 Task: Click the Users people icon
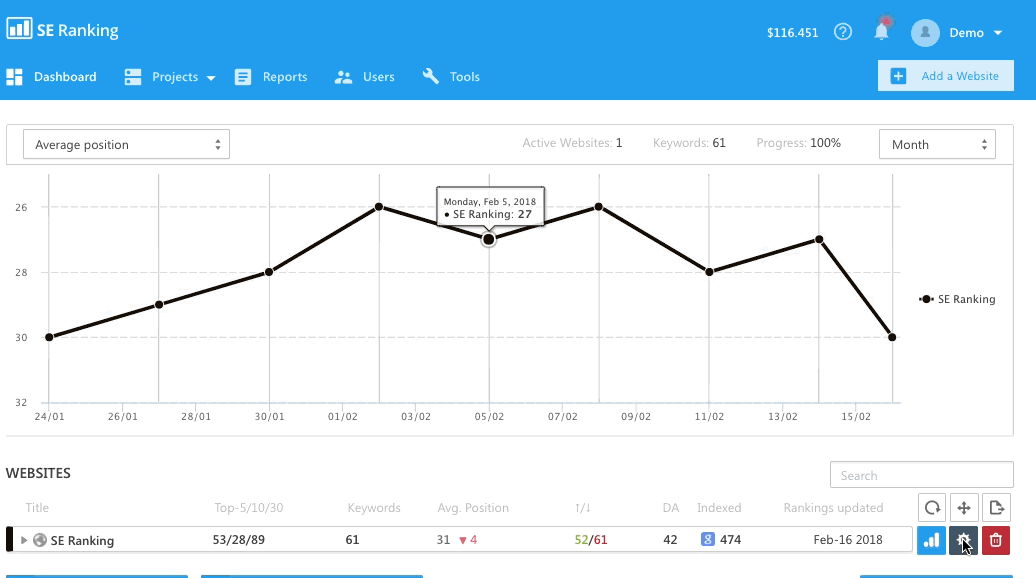click(x=343, y=77)
